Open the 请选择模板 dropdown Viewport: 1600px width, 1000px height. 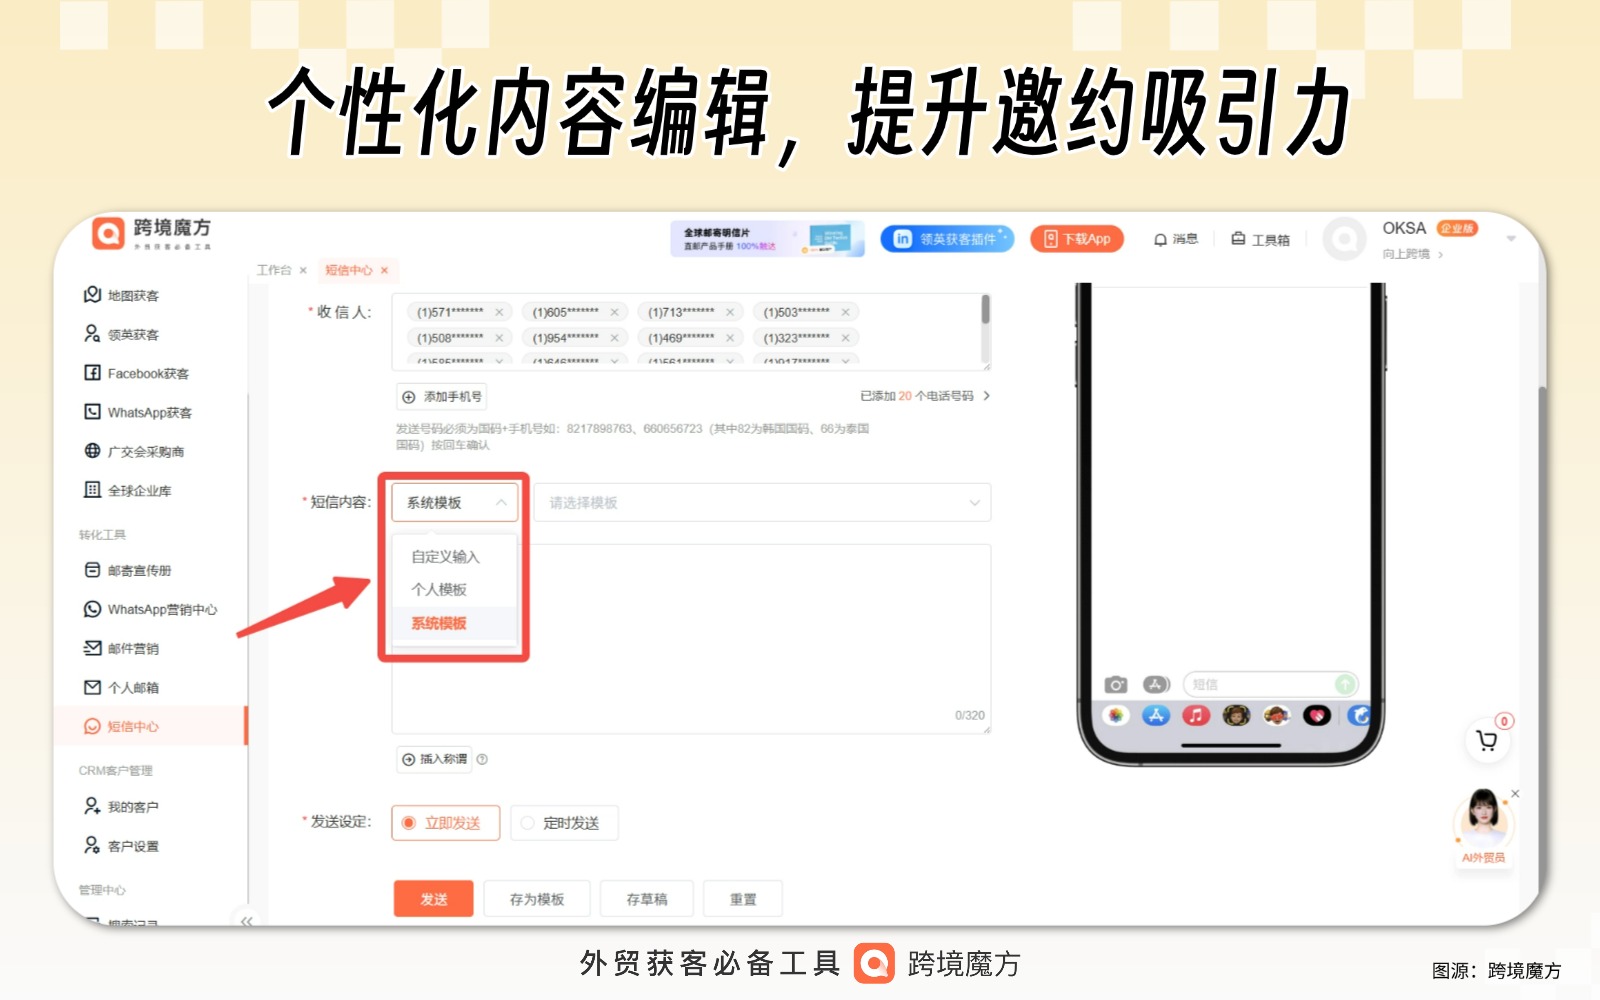[x=762, y=503]
